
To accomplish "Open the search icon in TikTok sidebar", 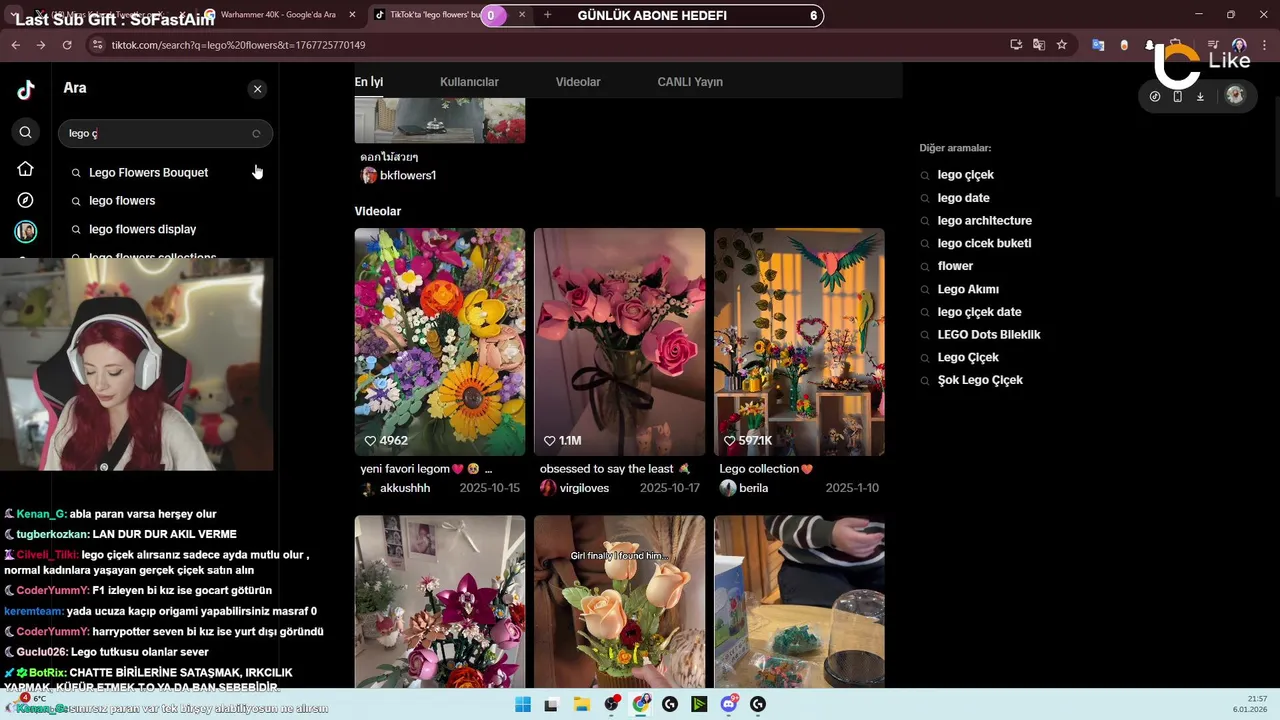I will (x=26, y=132).
